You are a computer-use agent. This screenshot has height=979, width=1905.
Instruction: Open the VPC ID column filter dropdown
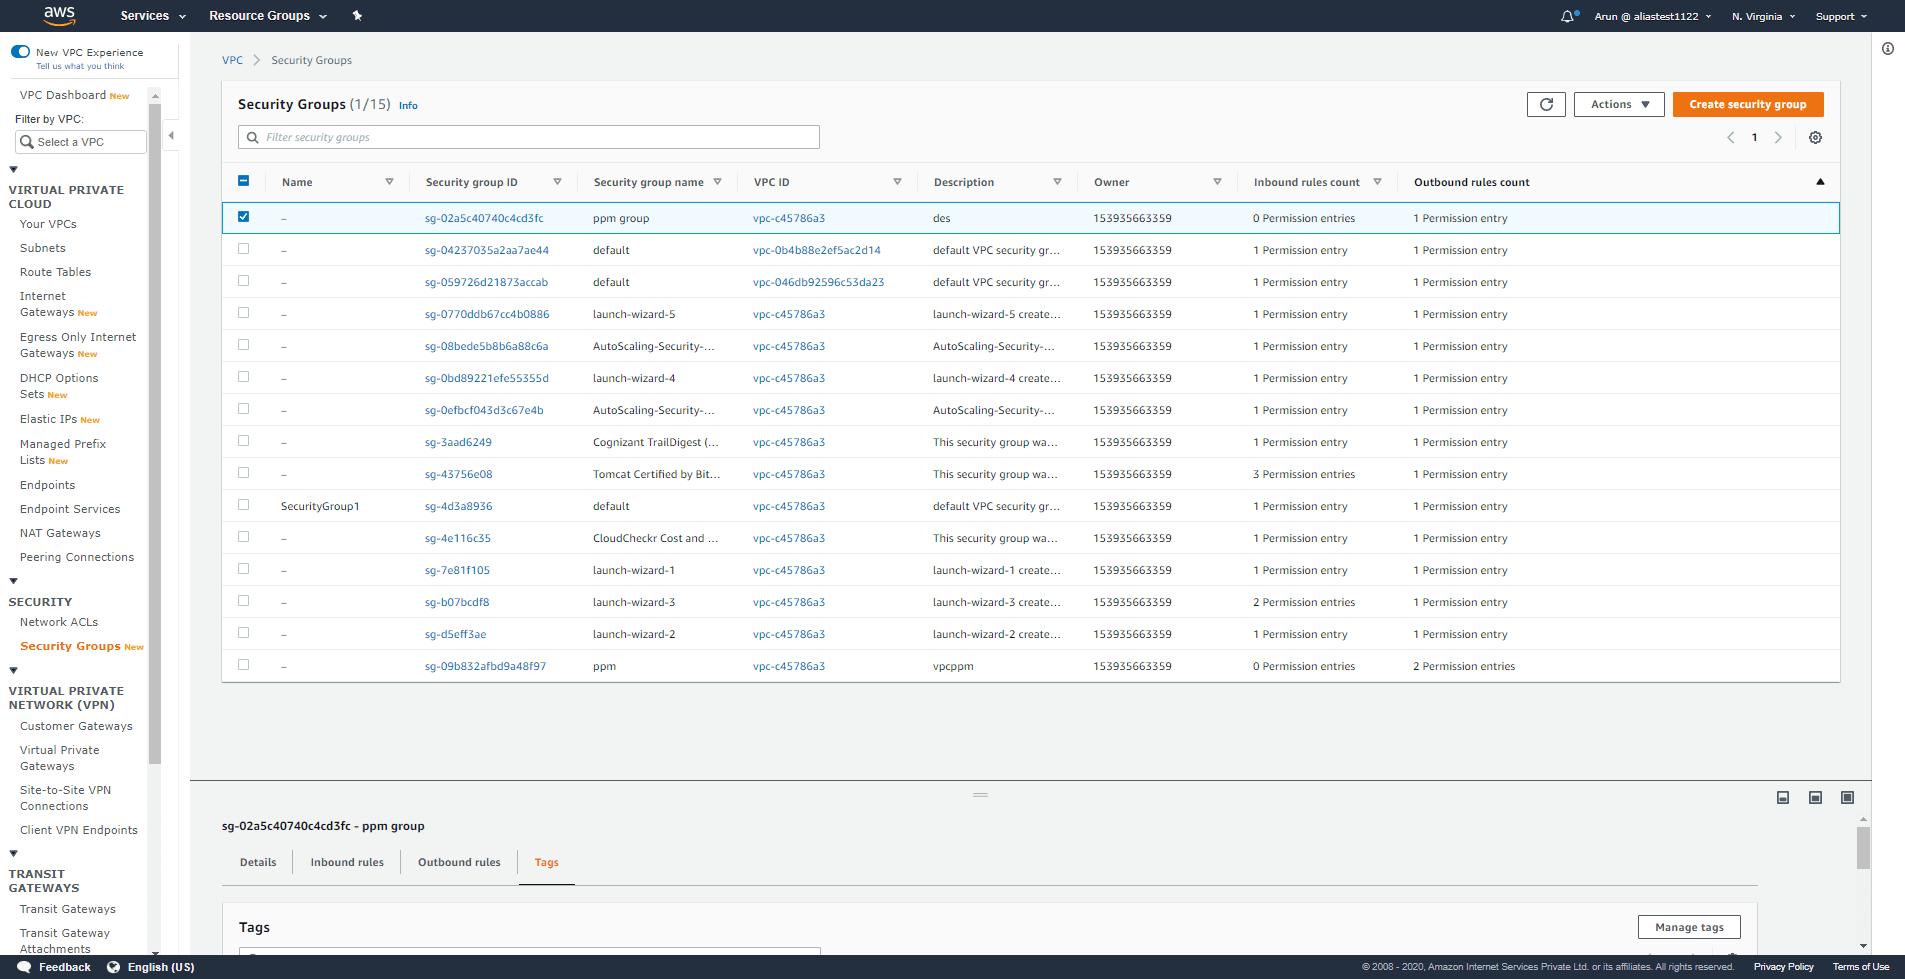click(896, 181)
